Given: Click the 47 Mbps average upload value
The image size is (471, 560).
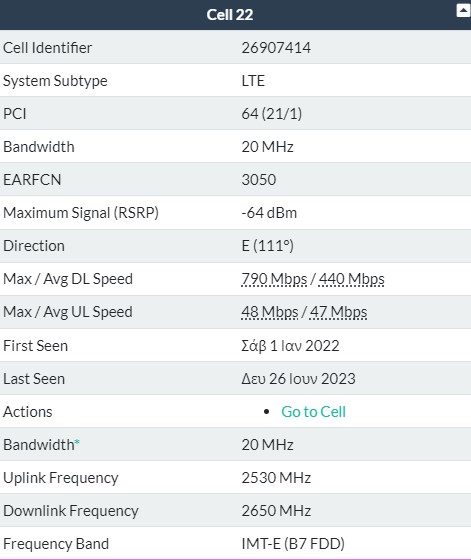Looking at the screenshot, I should [x=338, y=312].
